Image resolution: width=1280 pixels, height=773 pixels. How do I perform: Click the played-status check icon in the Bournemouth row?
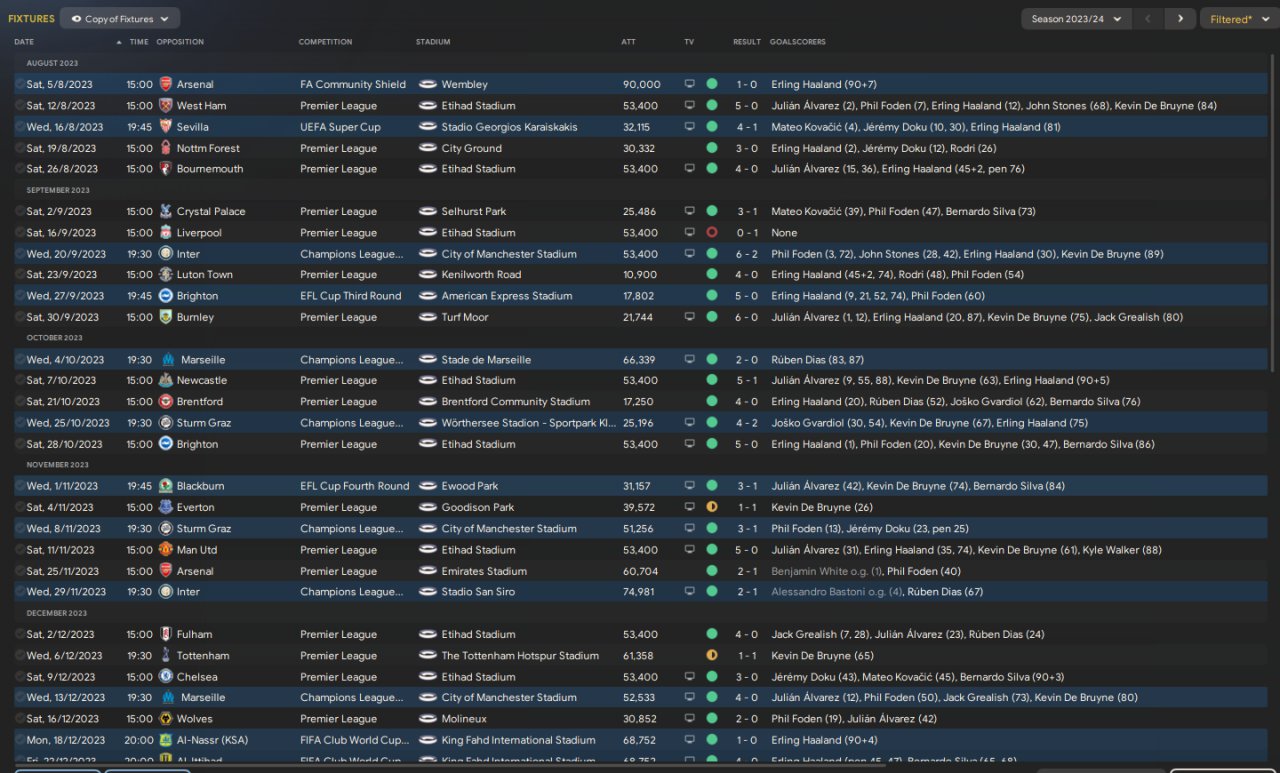pyautogui.click(x=20, y=169)
